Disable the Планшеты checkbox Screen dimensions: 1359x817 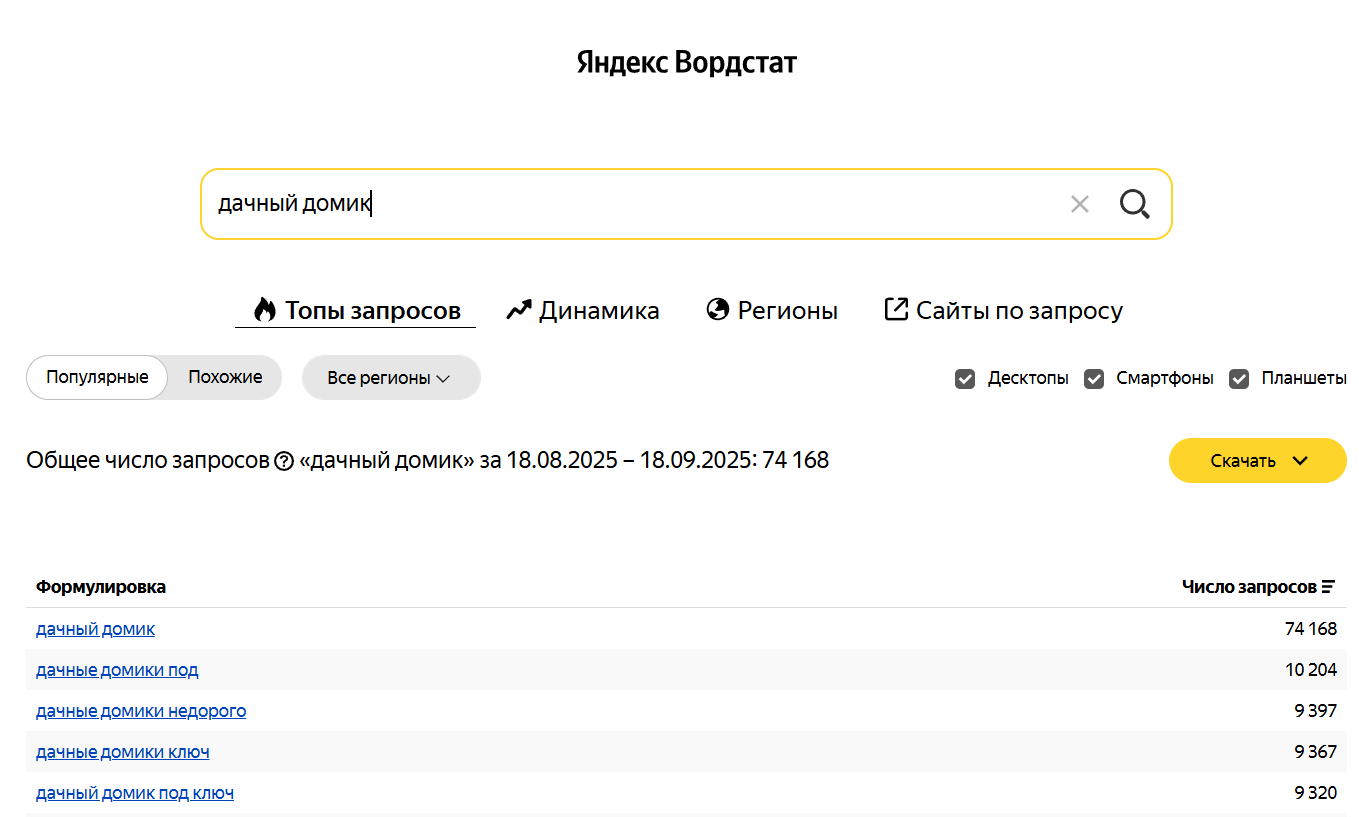point(1239,379)
